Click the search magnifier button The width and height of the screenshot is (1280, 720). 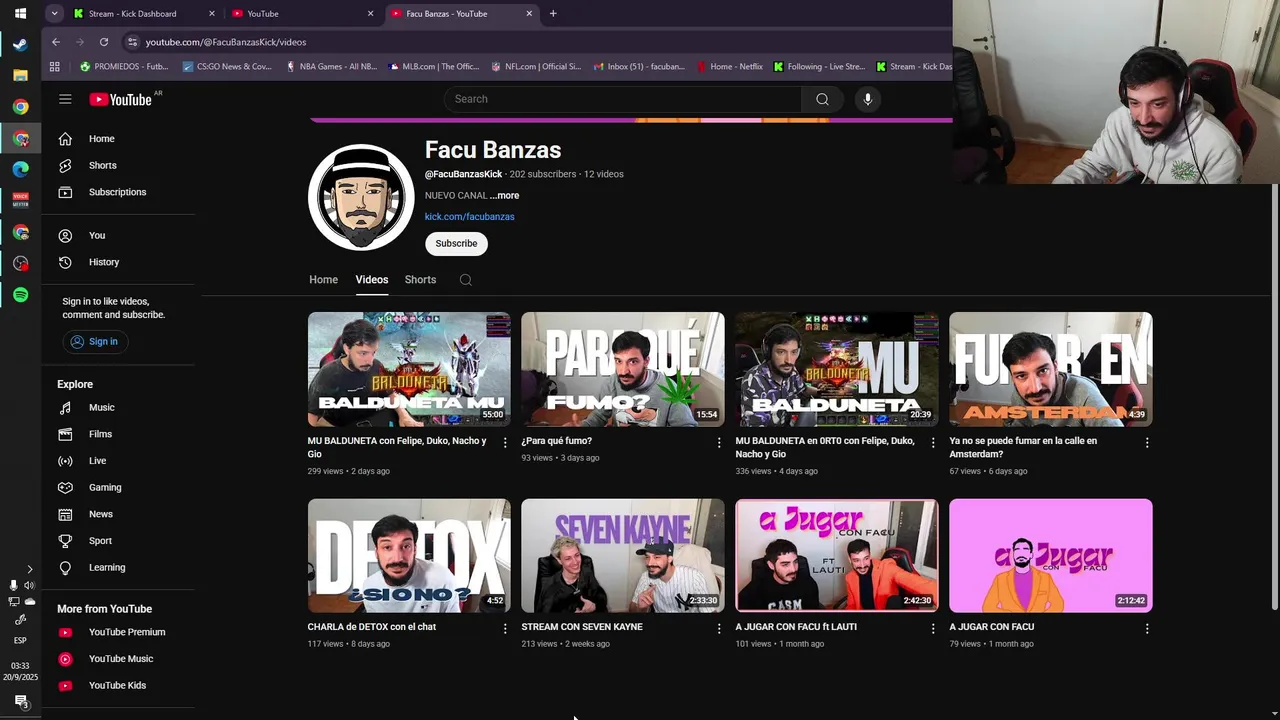pyautogui.click(x=822, y=99)
